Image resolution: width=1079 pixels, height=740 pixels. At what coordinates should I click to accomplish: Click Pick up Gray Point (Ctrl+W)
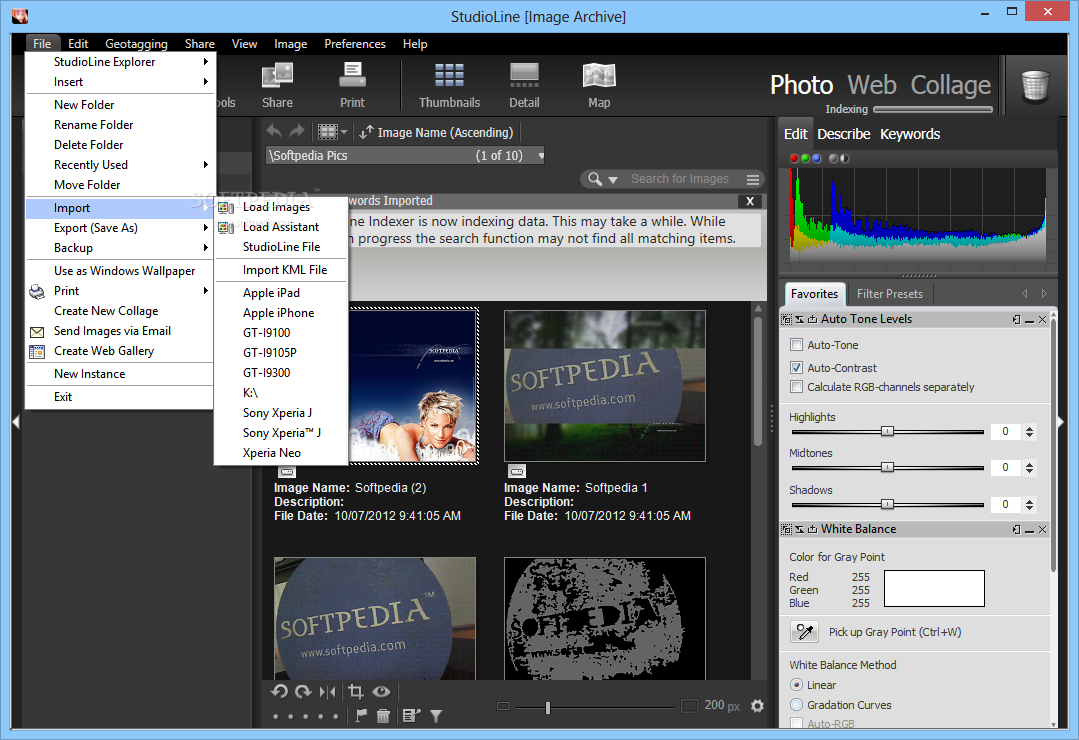pos(895,632)
